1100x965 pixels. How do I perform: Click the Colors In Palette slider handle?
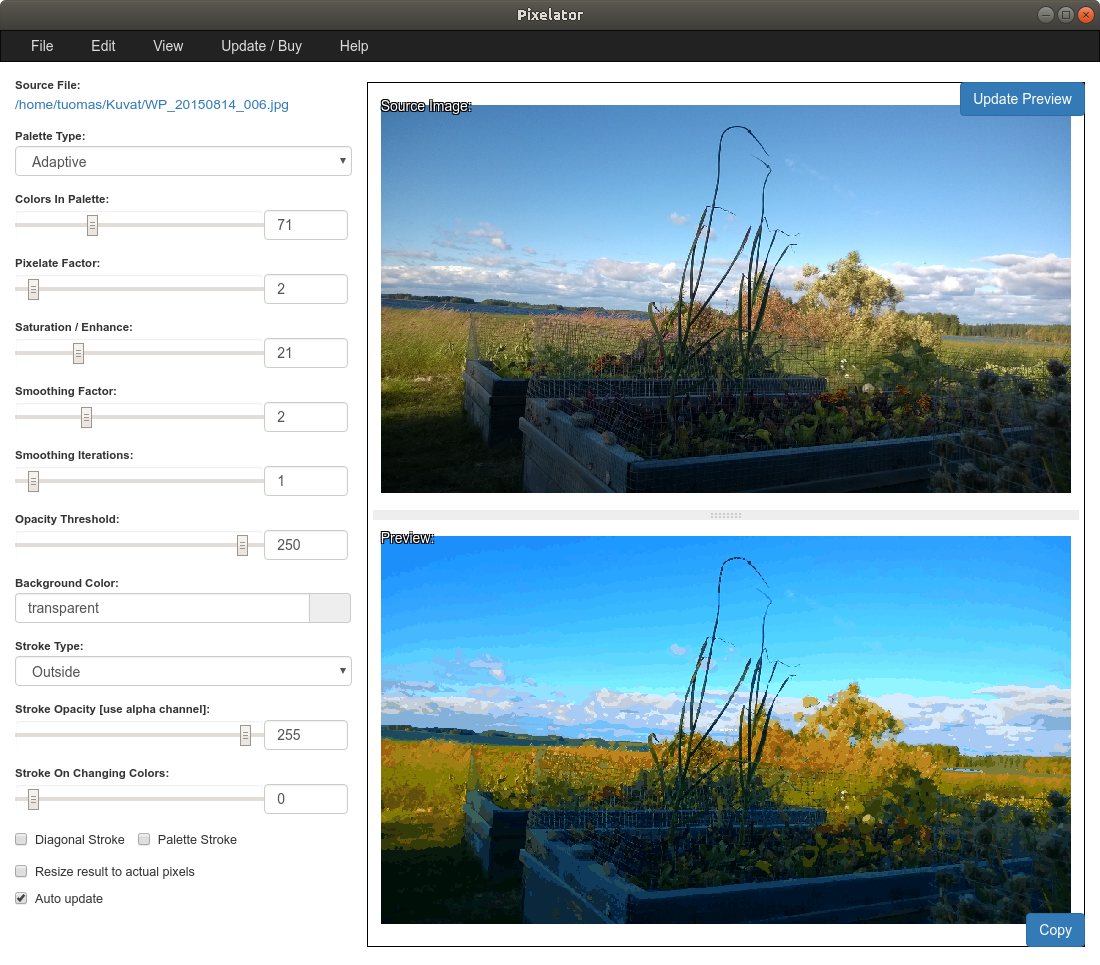coord(92,225)
